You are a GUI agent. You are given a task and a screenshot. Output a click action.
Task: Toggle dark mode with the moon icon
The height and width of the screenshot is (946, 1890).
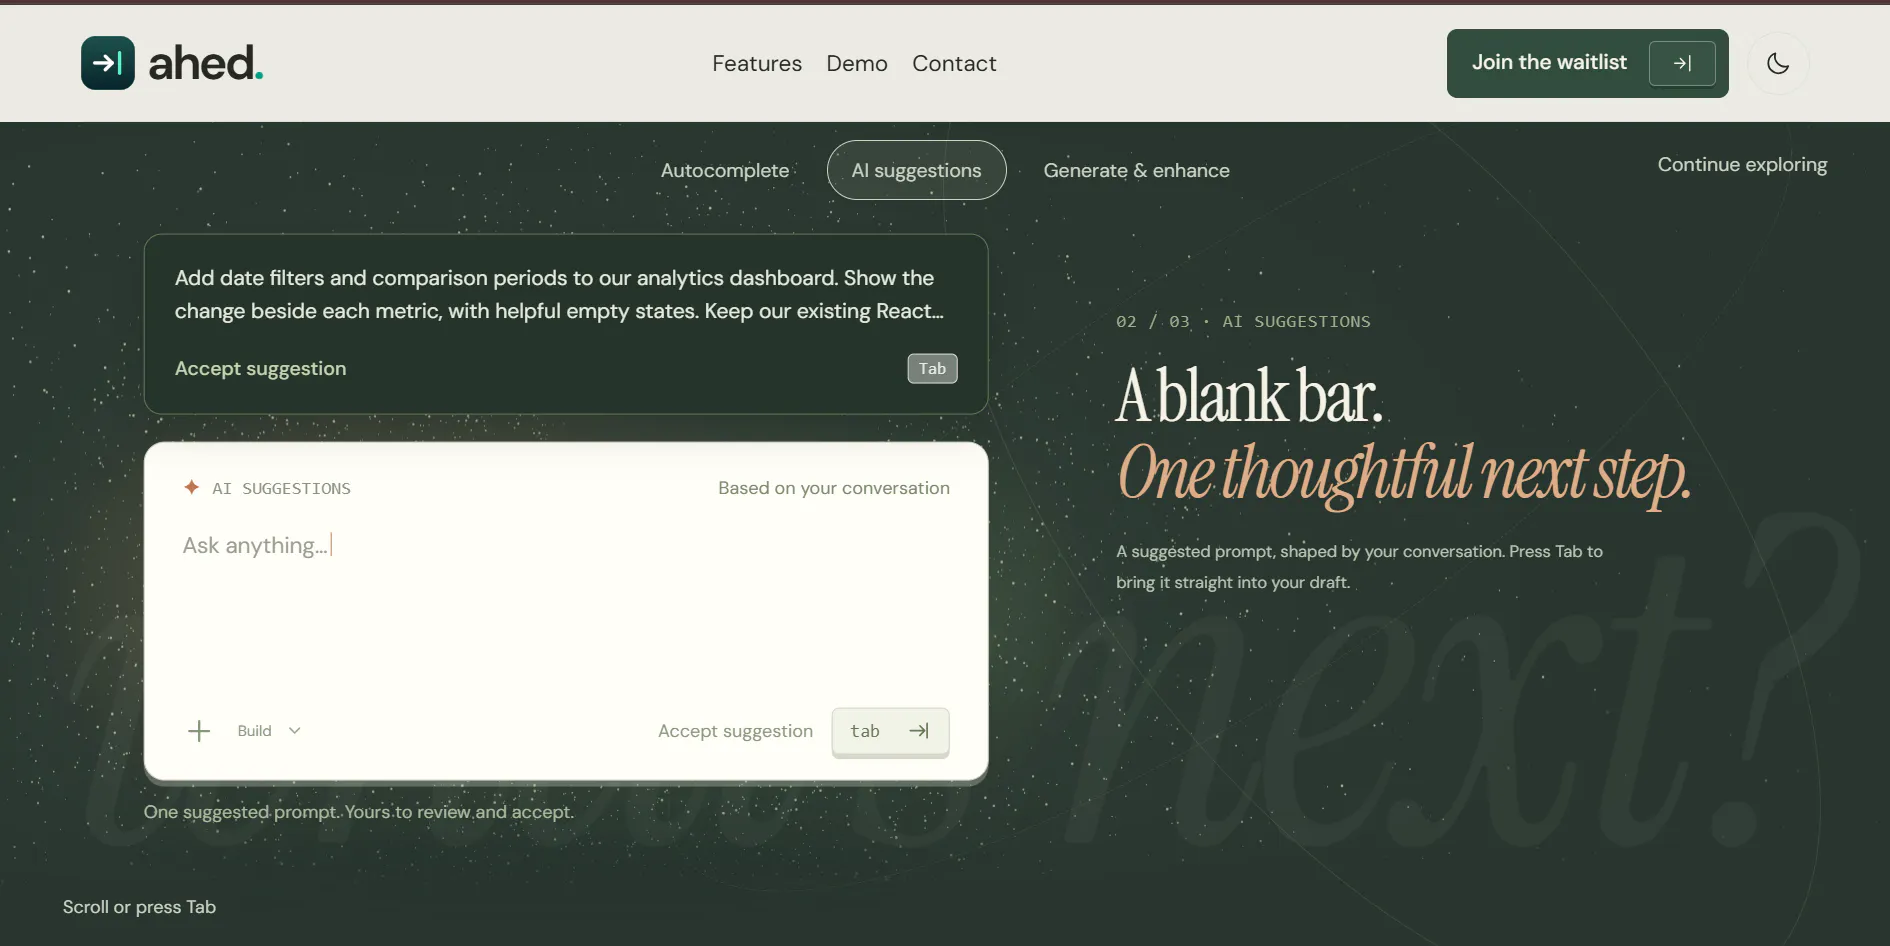pyautogui.click(x=1778, y=63)
